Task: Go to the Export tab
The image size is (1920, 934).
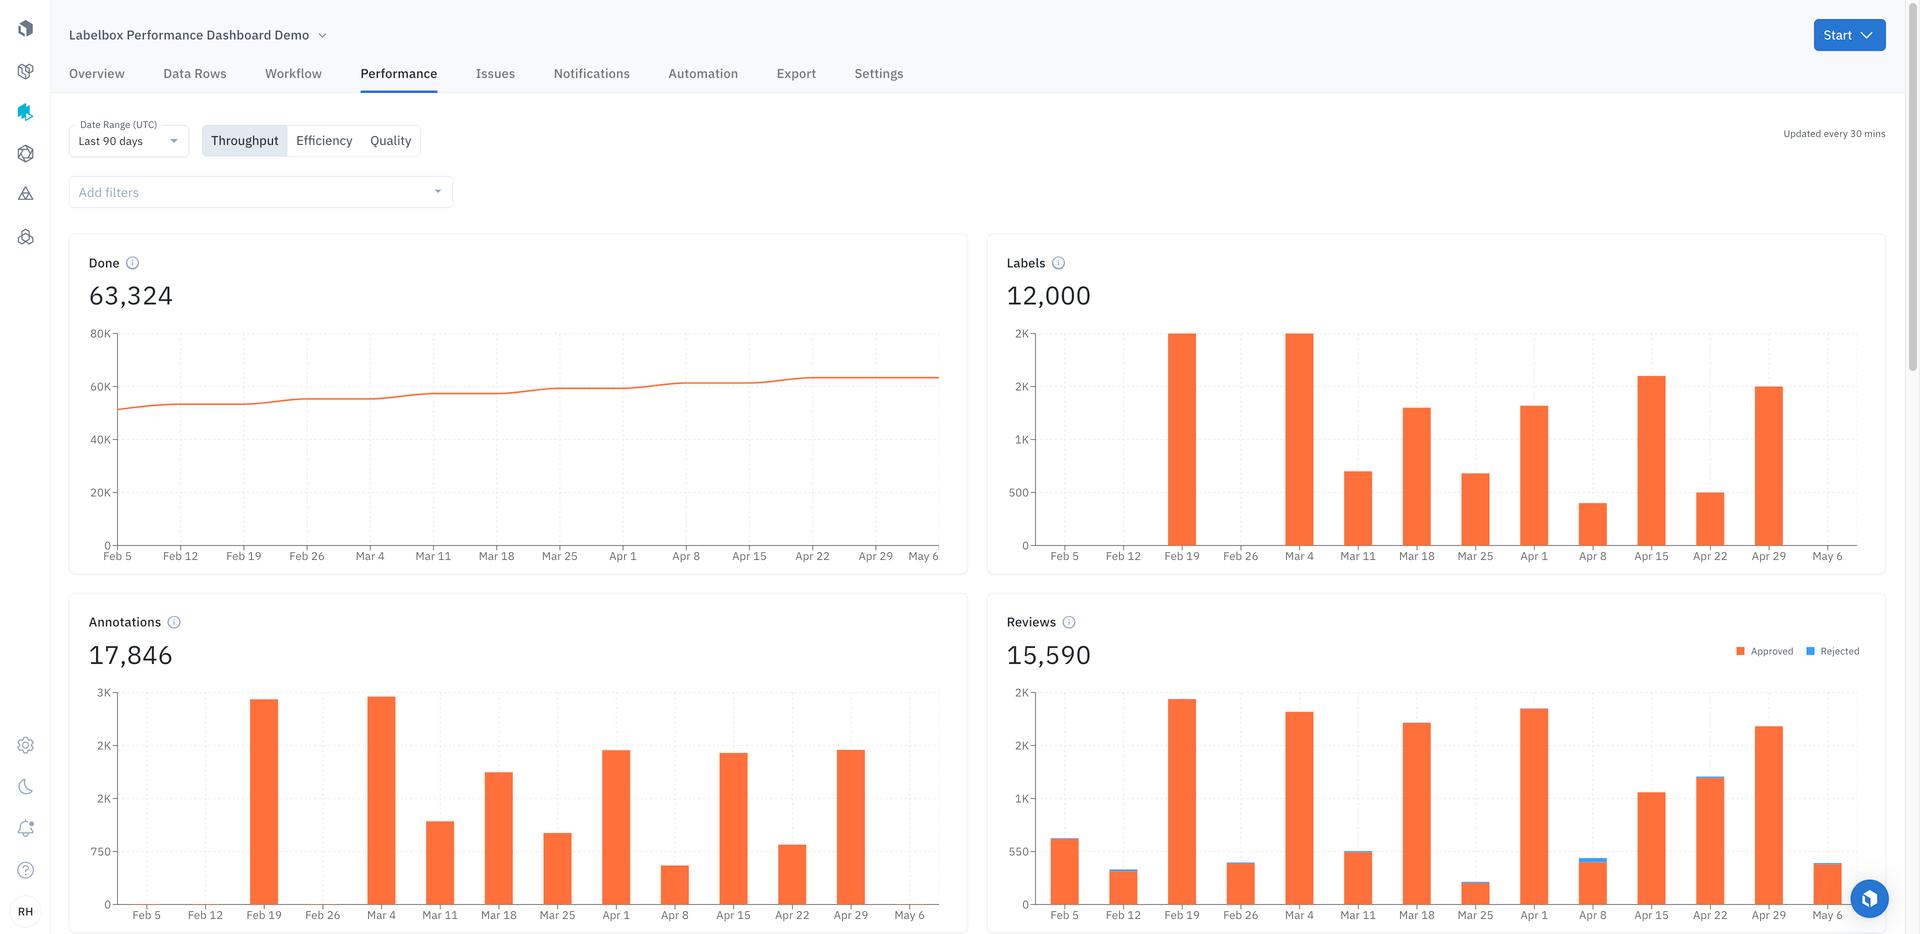Action: tap(796, 74)
